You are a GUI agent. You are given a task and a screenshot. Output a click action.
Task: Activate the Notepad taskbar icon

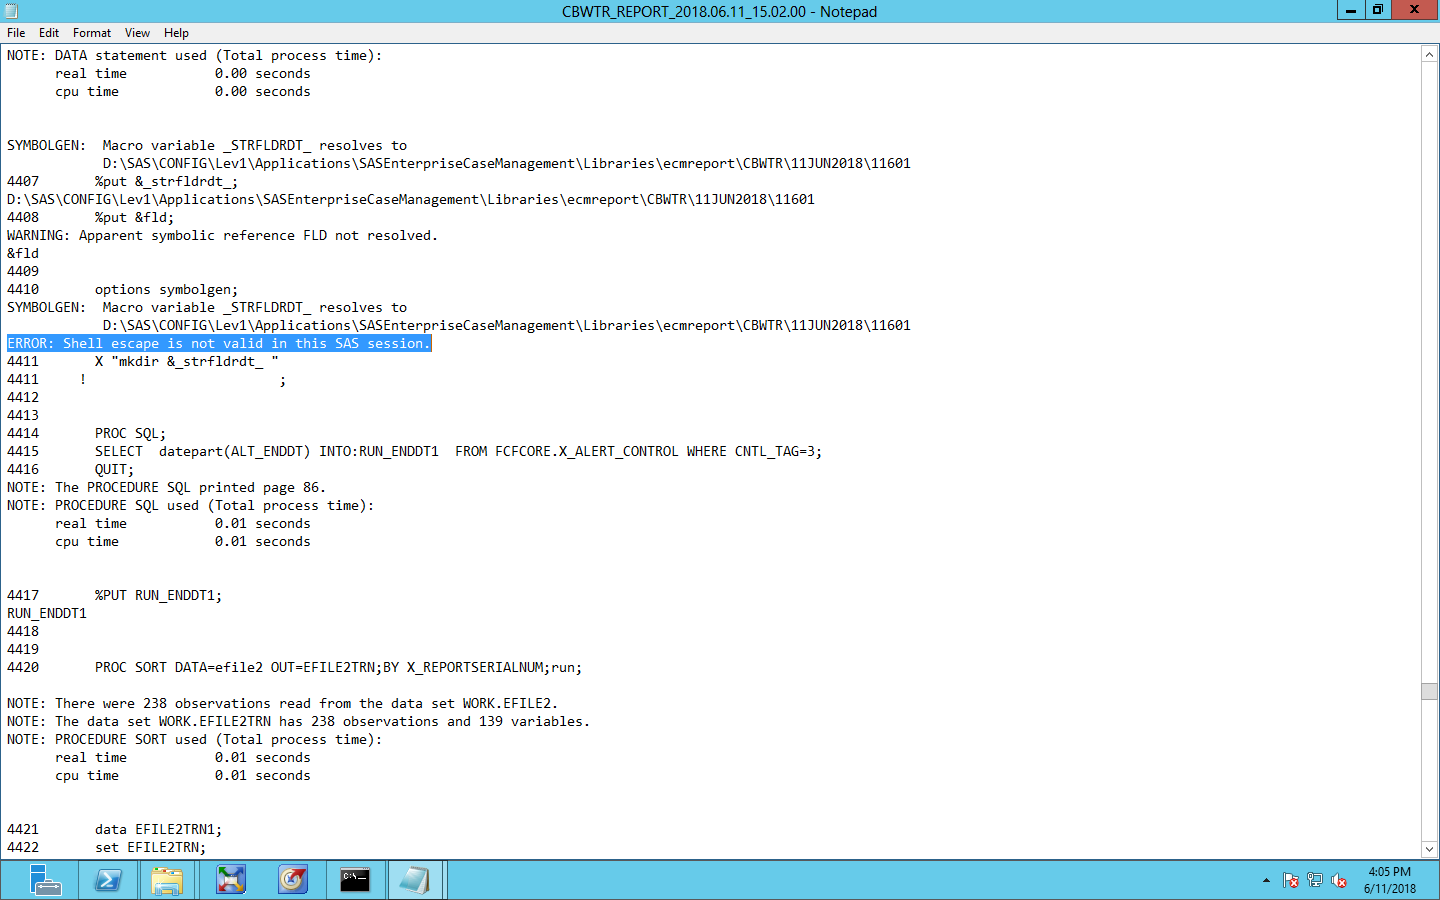[417, 880]
